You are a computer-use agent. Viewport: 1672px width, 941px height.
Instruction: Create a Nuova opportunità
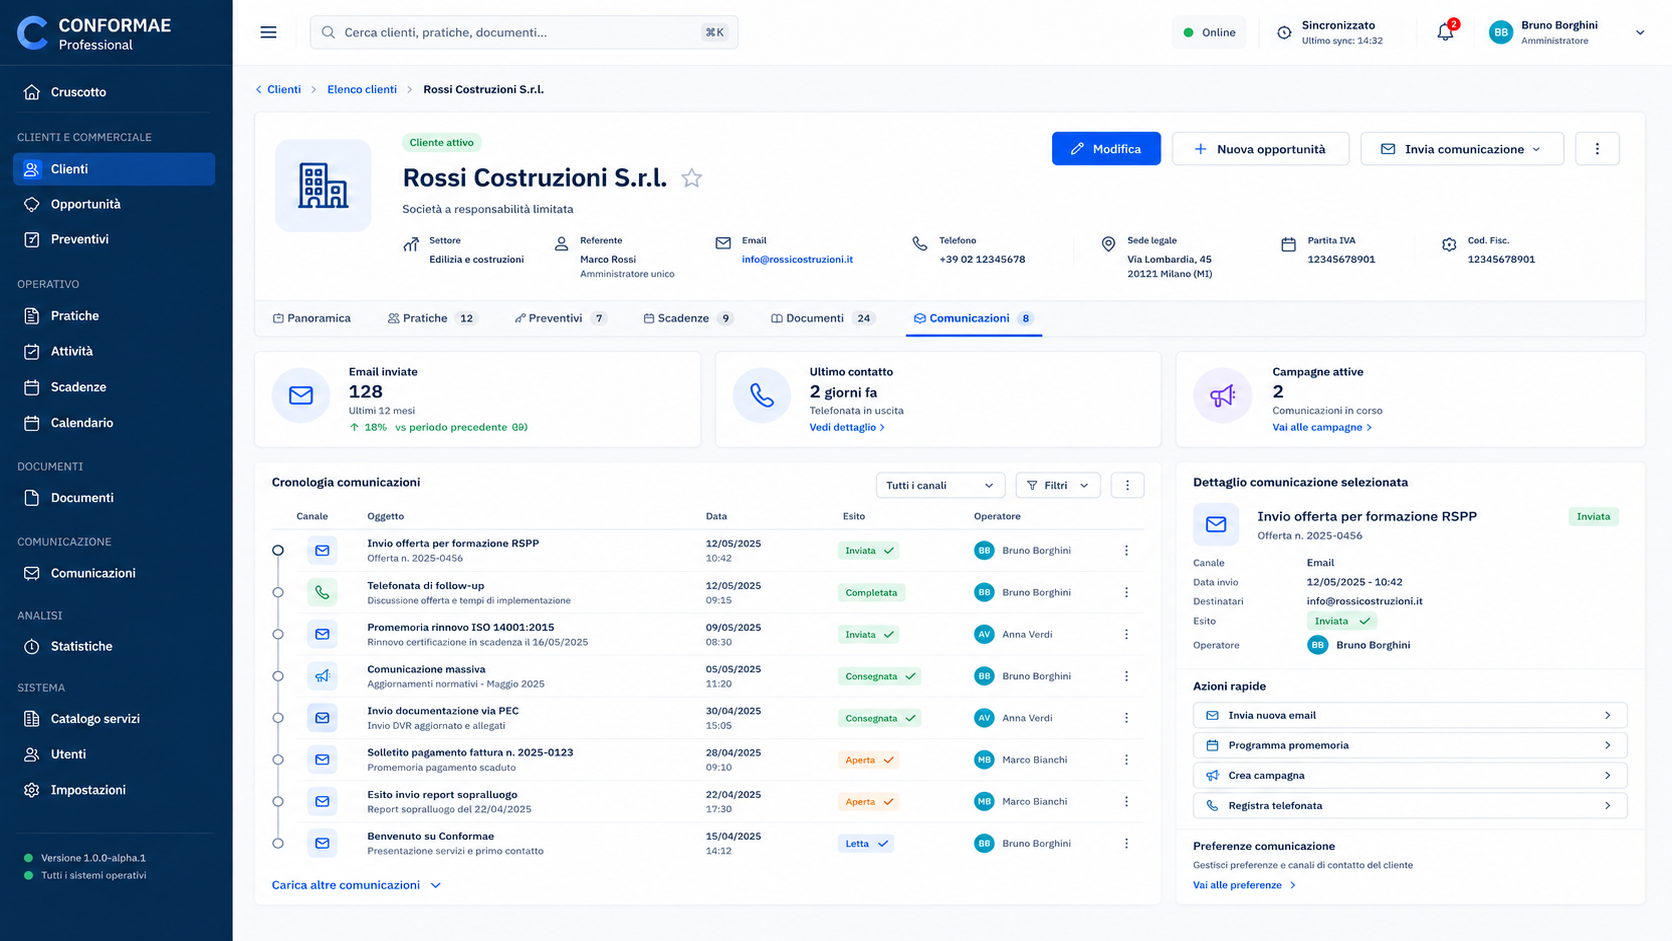pyautogui.click(x=1260, y=149)
